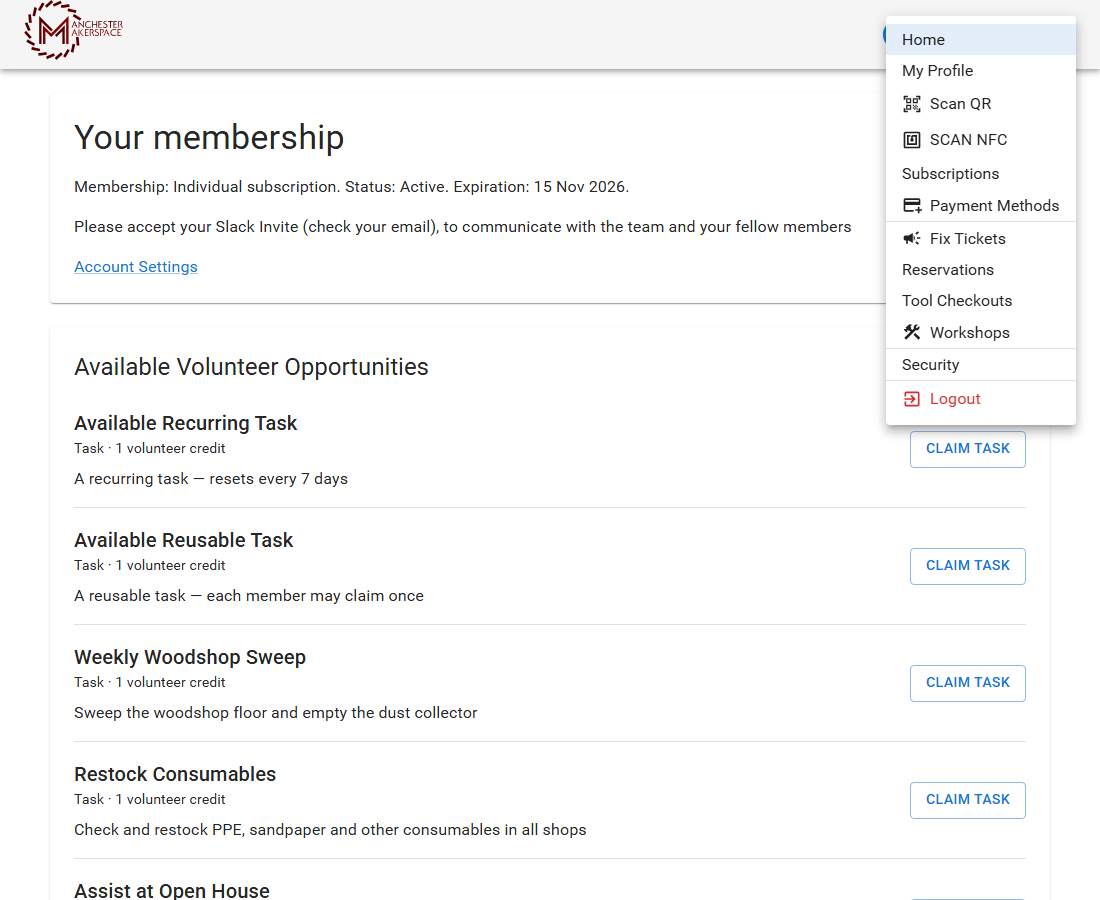Click the 'Restock Consumables' title

point(175,774)
